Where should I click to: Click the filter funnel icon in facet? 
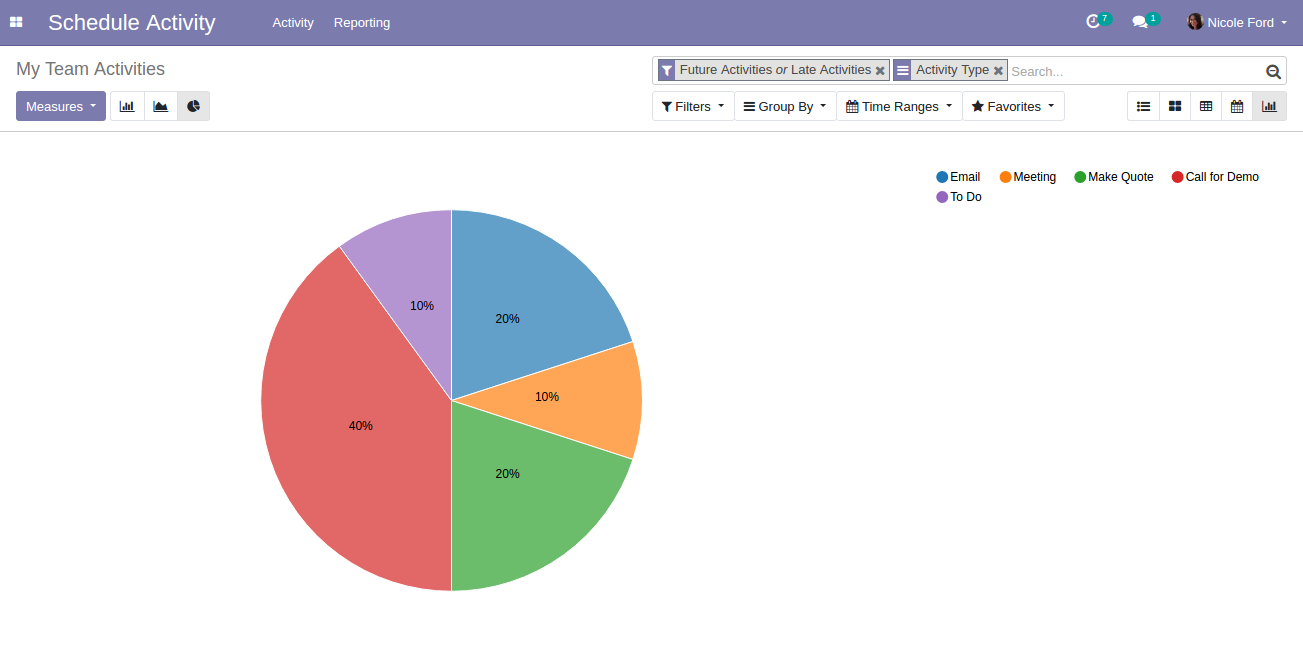[667, 70]
